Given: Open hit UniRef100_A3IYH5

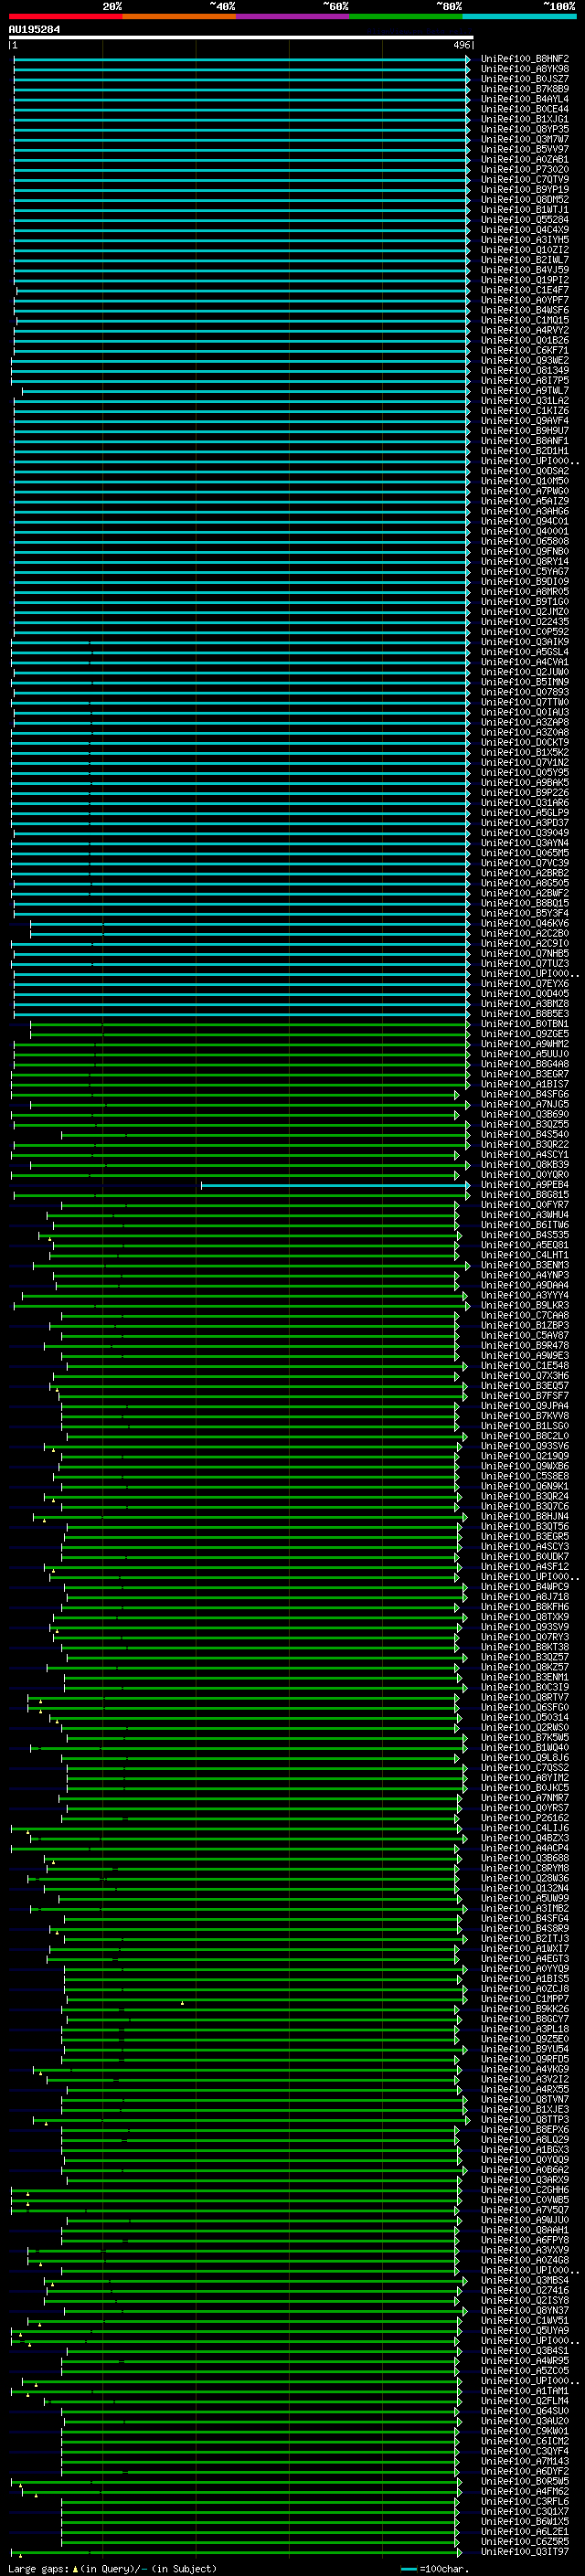Looking at the screenshot, I should pos(524,240).
